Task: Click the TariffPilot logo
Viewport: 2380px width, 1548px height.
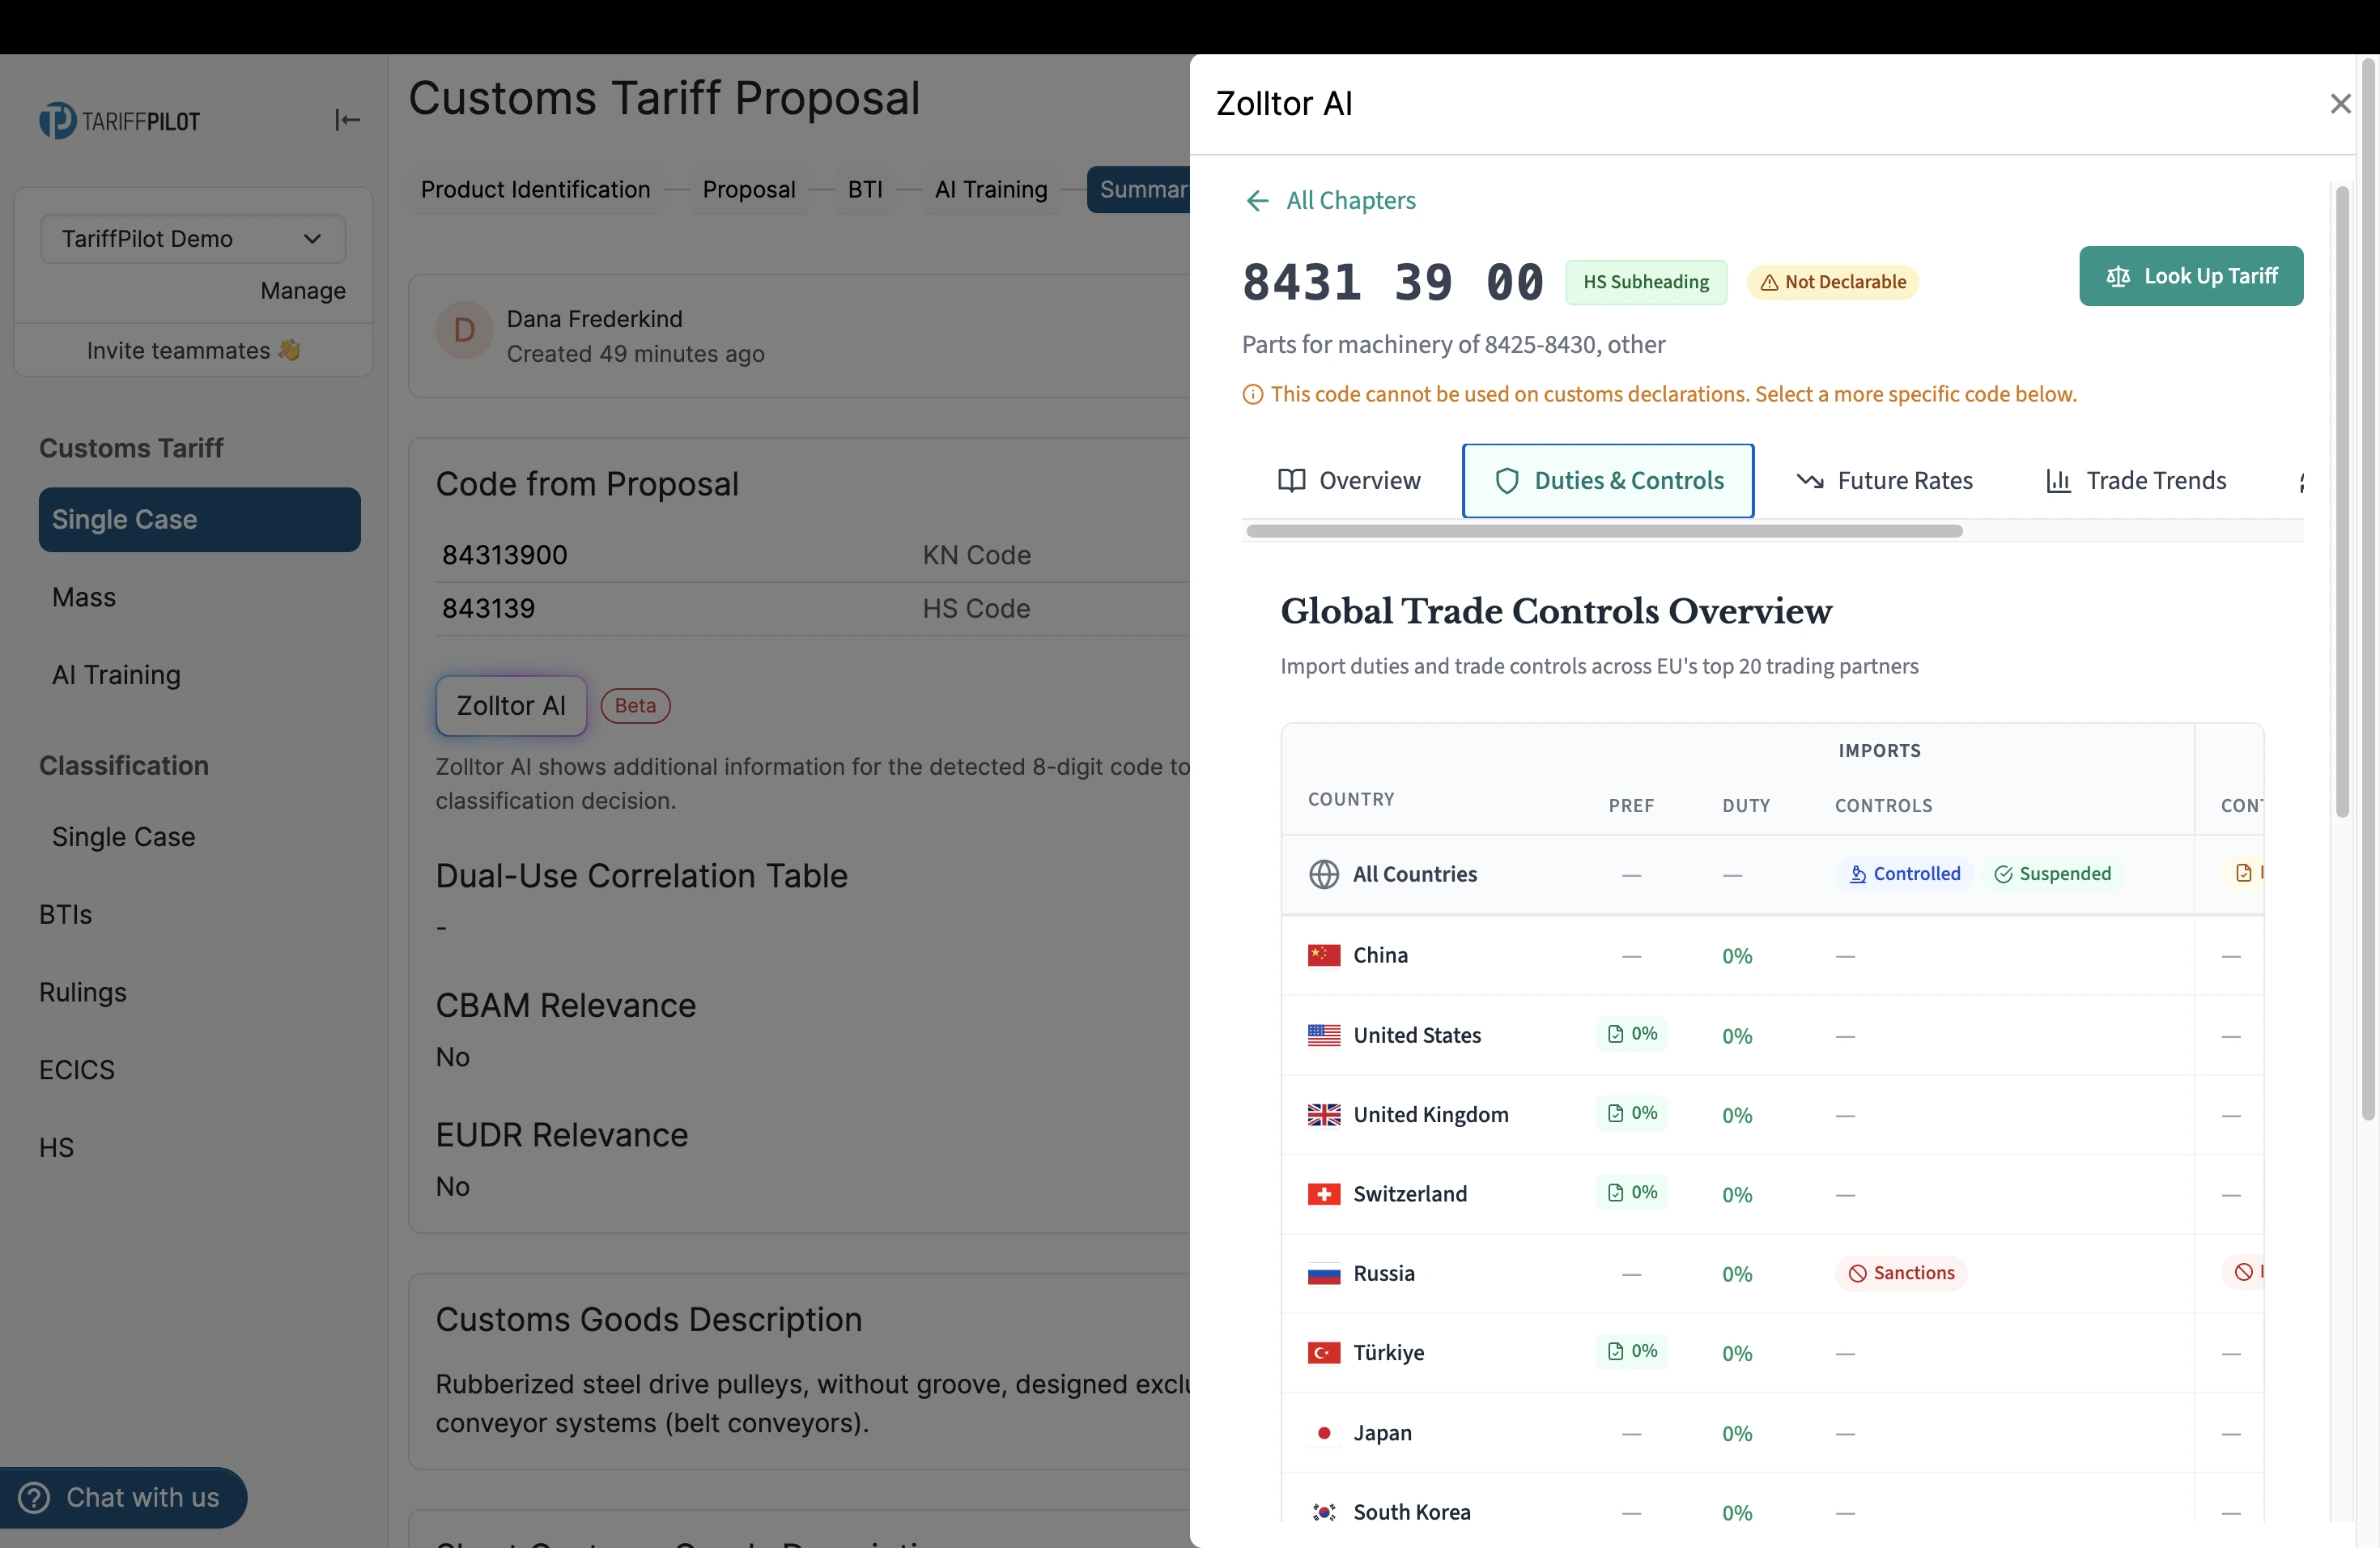Action: click(x=119, y=121)
